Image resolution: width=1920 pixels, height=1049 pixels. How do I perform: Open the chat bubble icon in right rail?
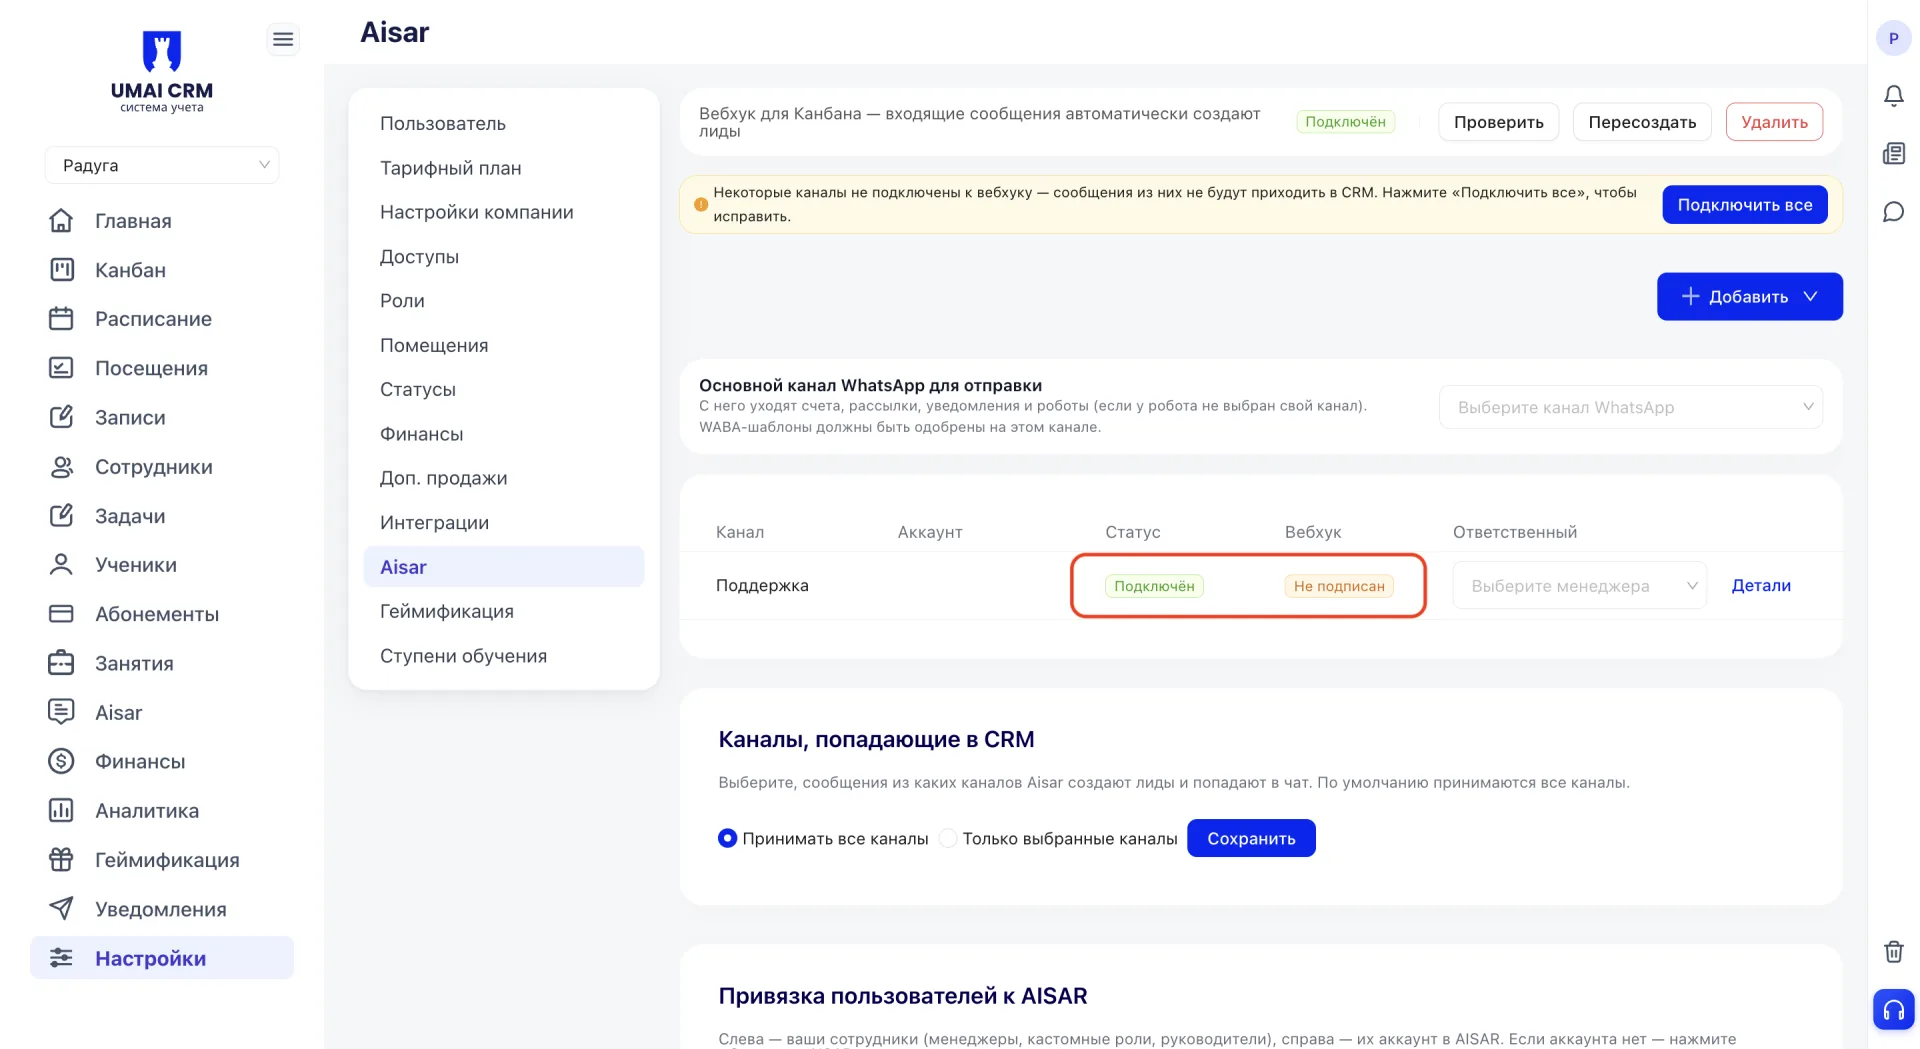[1893, 211]
